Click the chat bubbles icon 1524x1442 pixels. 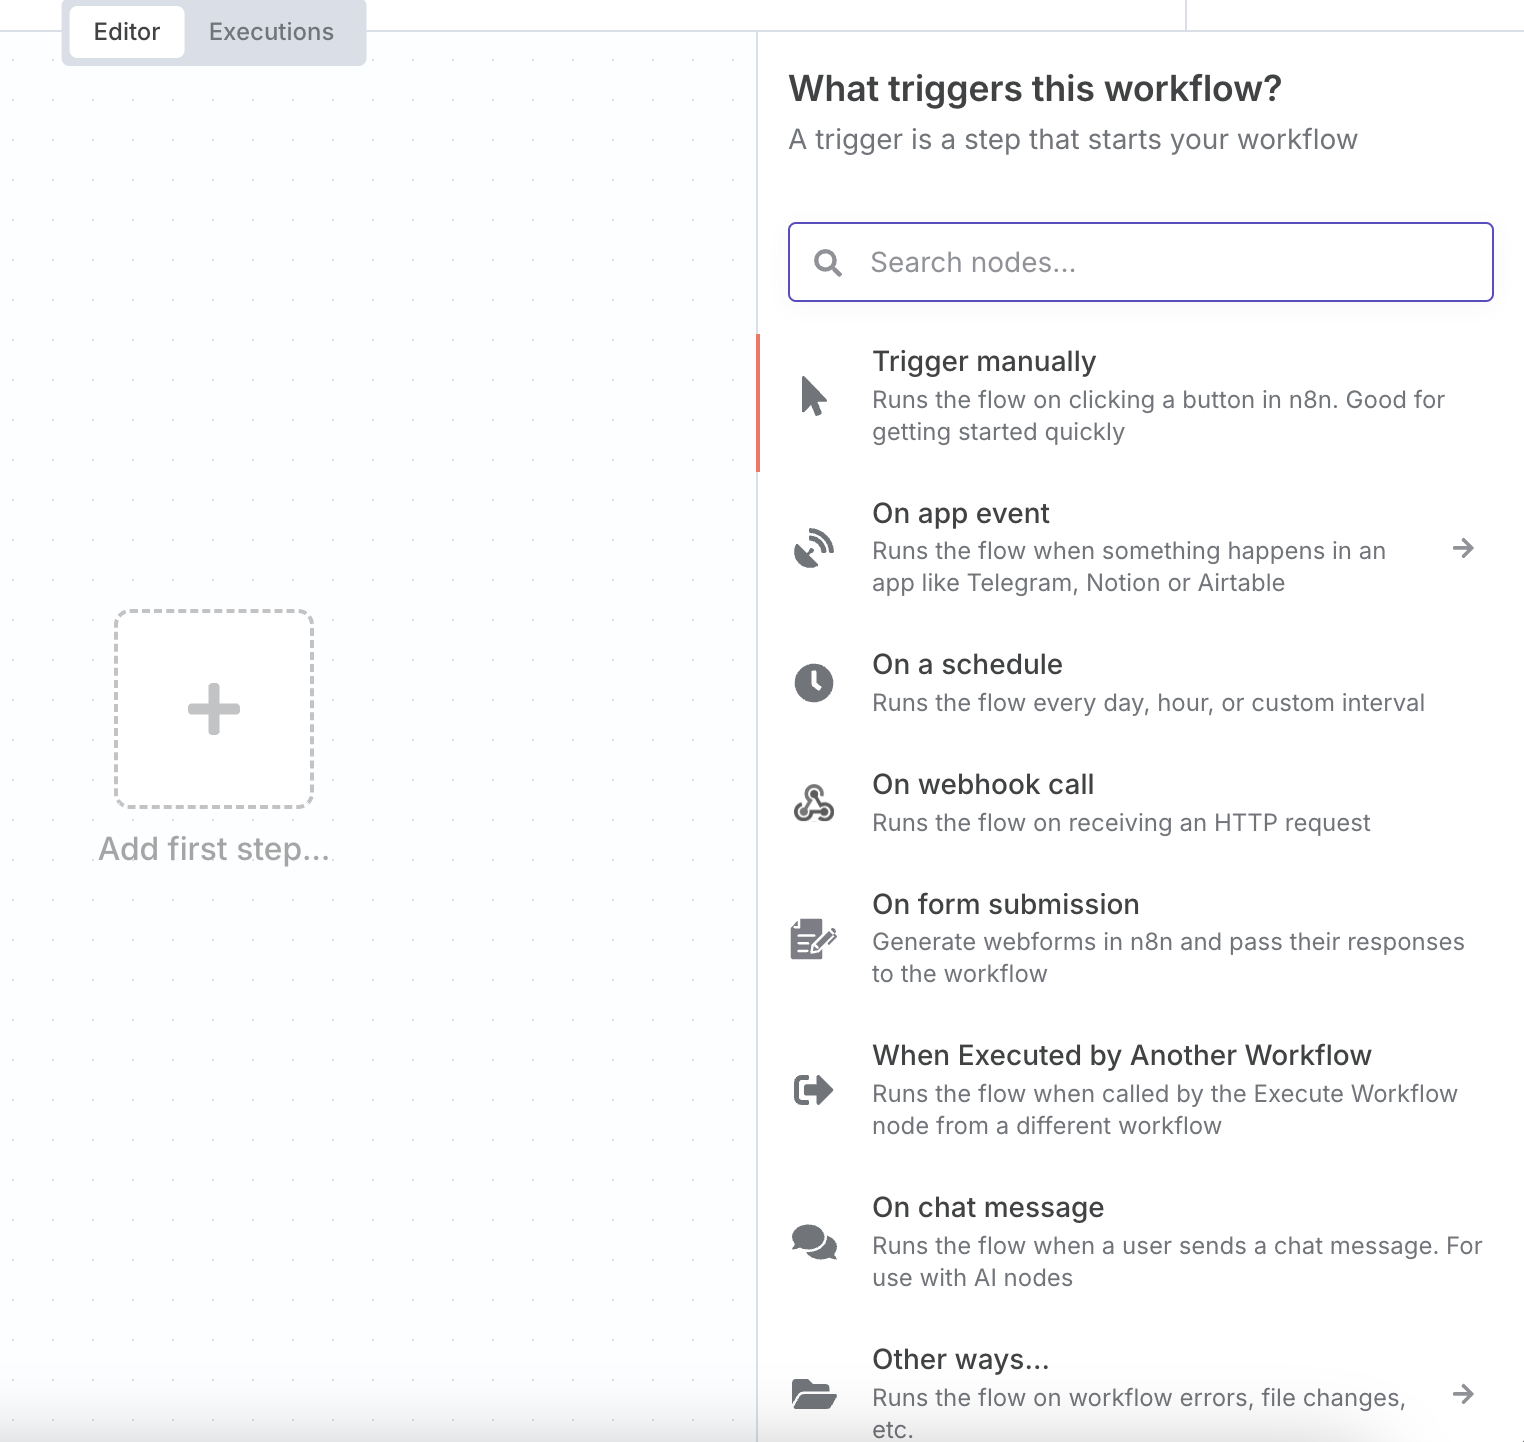click(x=814, y=1242)
